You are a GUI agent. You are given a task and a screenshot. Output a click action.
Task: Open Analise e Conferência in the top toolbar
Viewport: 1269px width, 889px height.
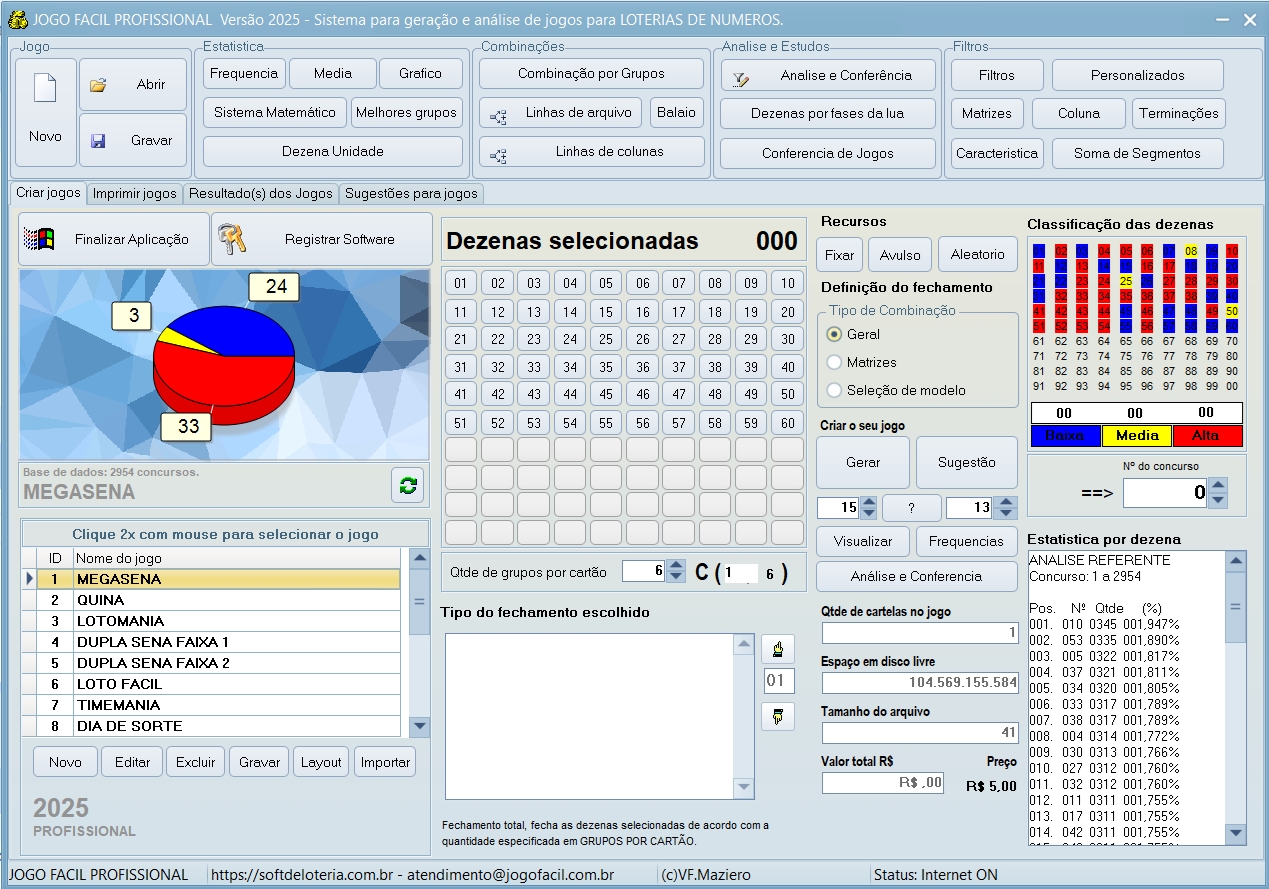(x=828, y=75)
